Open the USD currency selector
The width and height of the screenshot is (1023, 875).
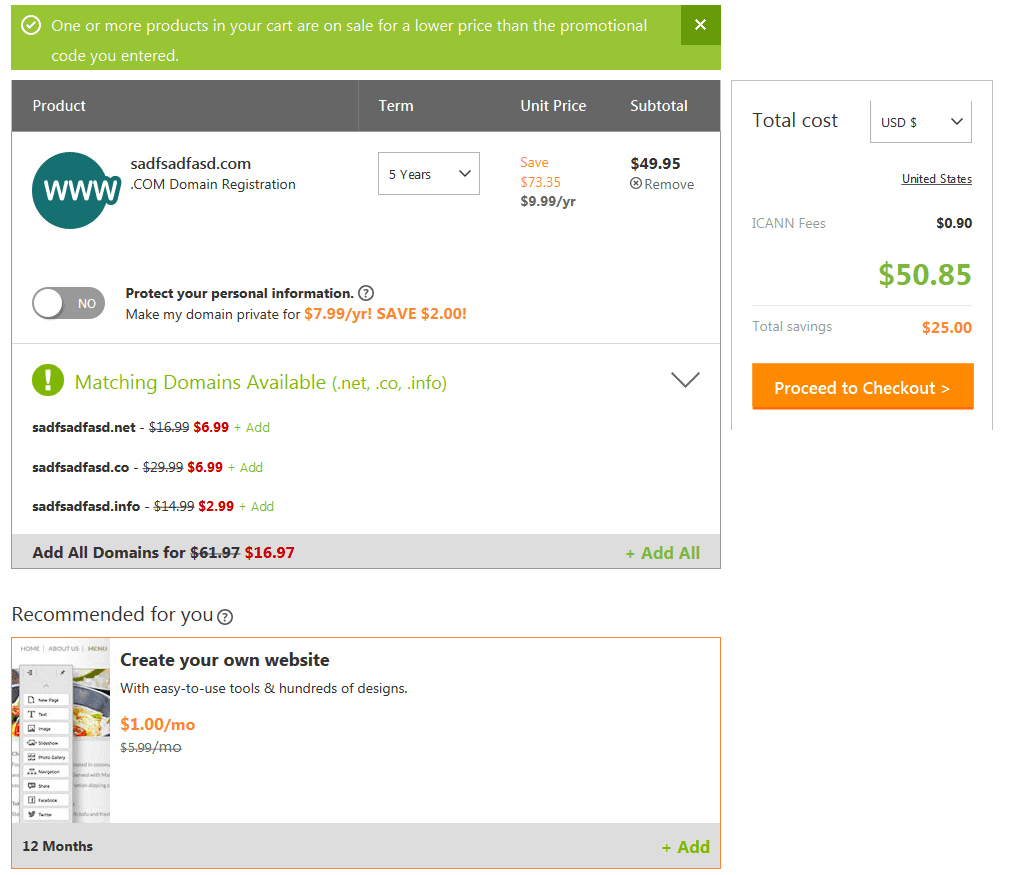[920, 120]
